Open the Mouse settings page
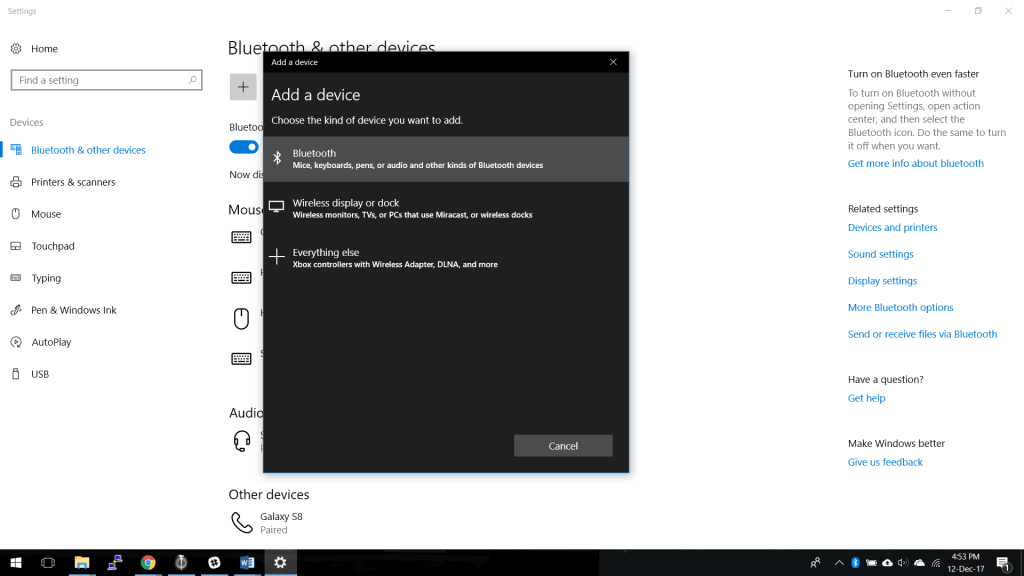Image resolution: width=1024 pixels, height=576 pixels. pos(46,214)
